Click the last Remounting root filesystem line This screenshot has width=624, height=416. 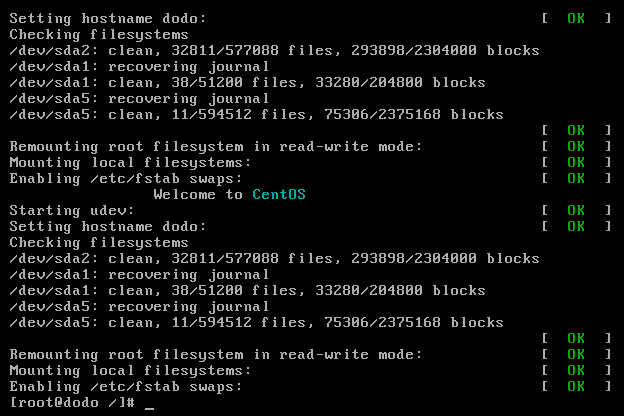coord(215,354)
